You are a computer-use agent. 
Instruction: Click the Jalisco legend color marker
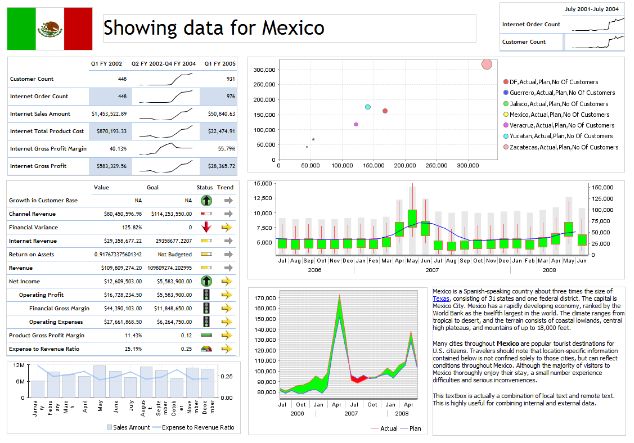coord(505,103)
